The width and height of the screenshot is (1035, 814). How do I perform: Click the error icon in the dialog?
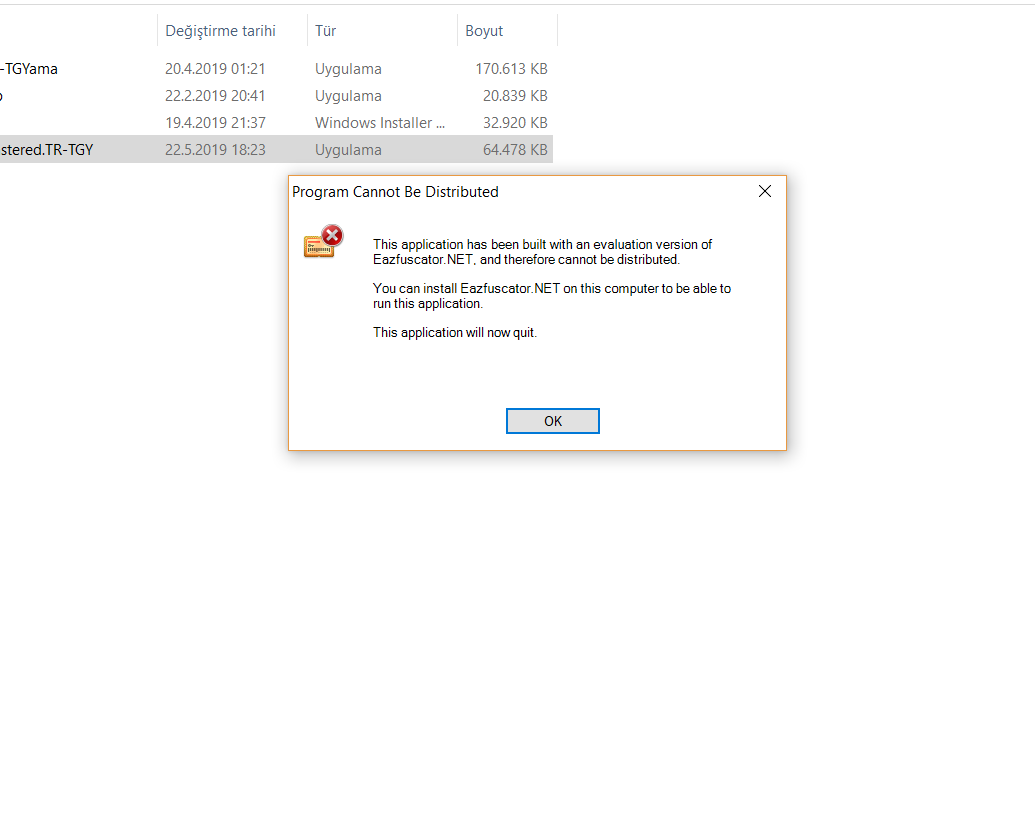[323, 241]
